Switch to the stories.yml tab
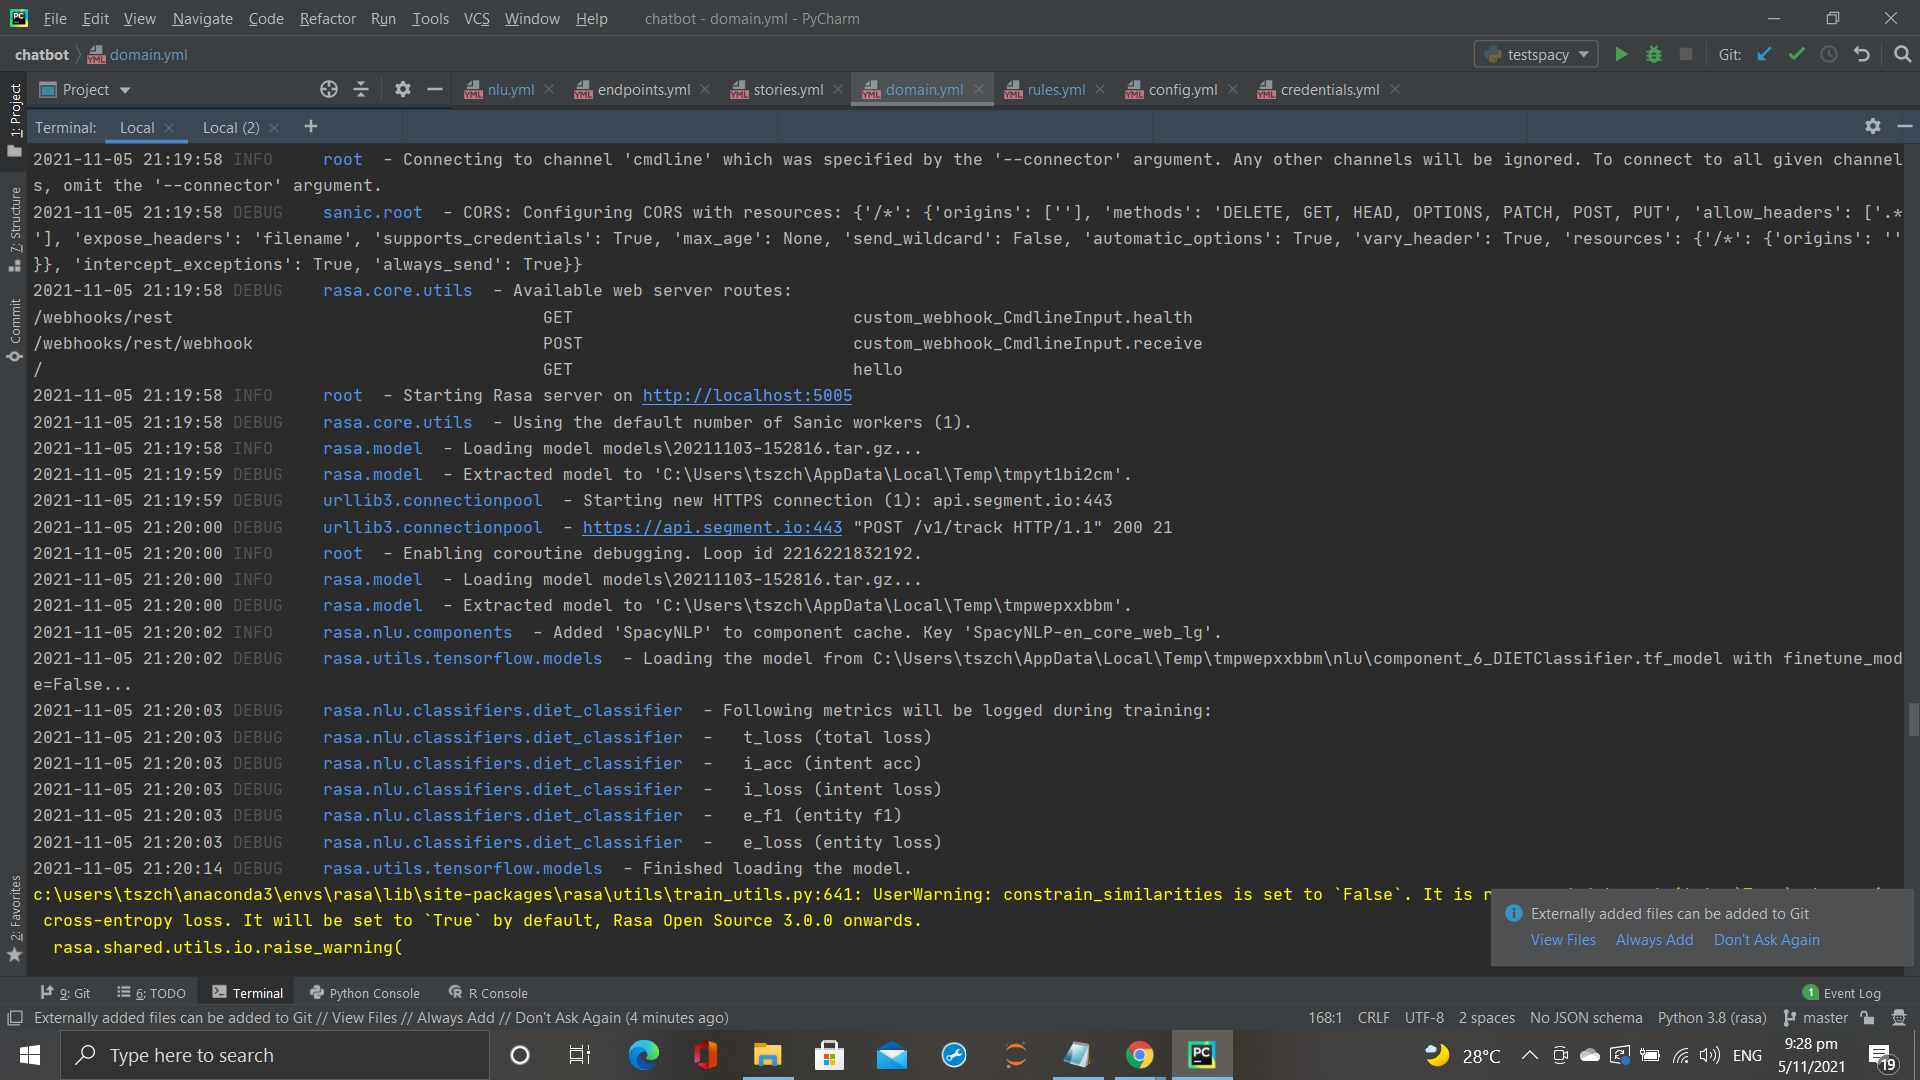Screen dimensions: 1920x1080 pos(787,90)
